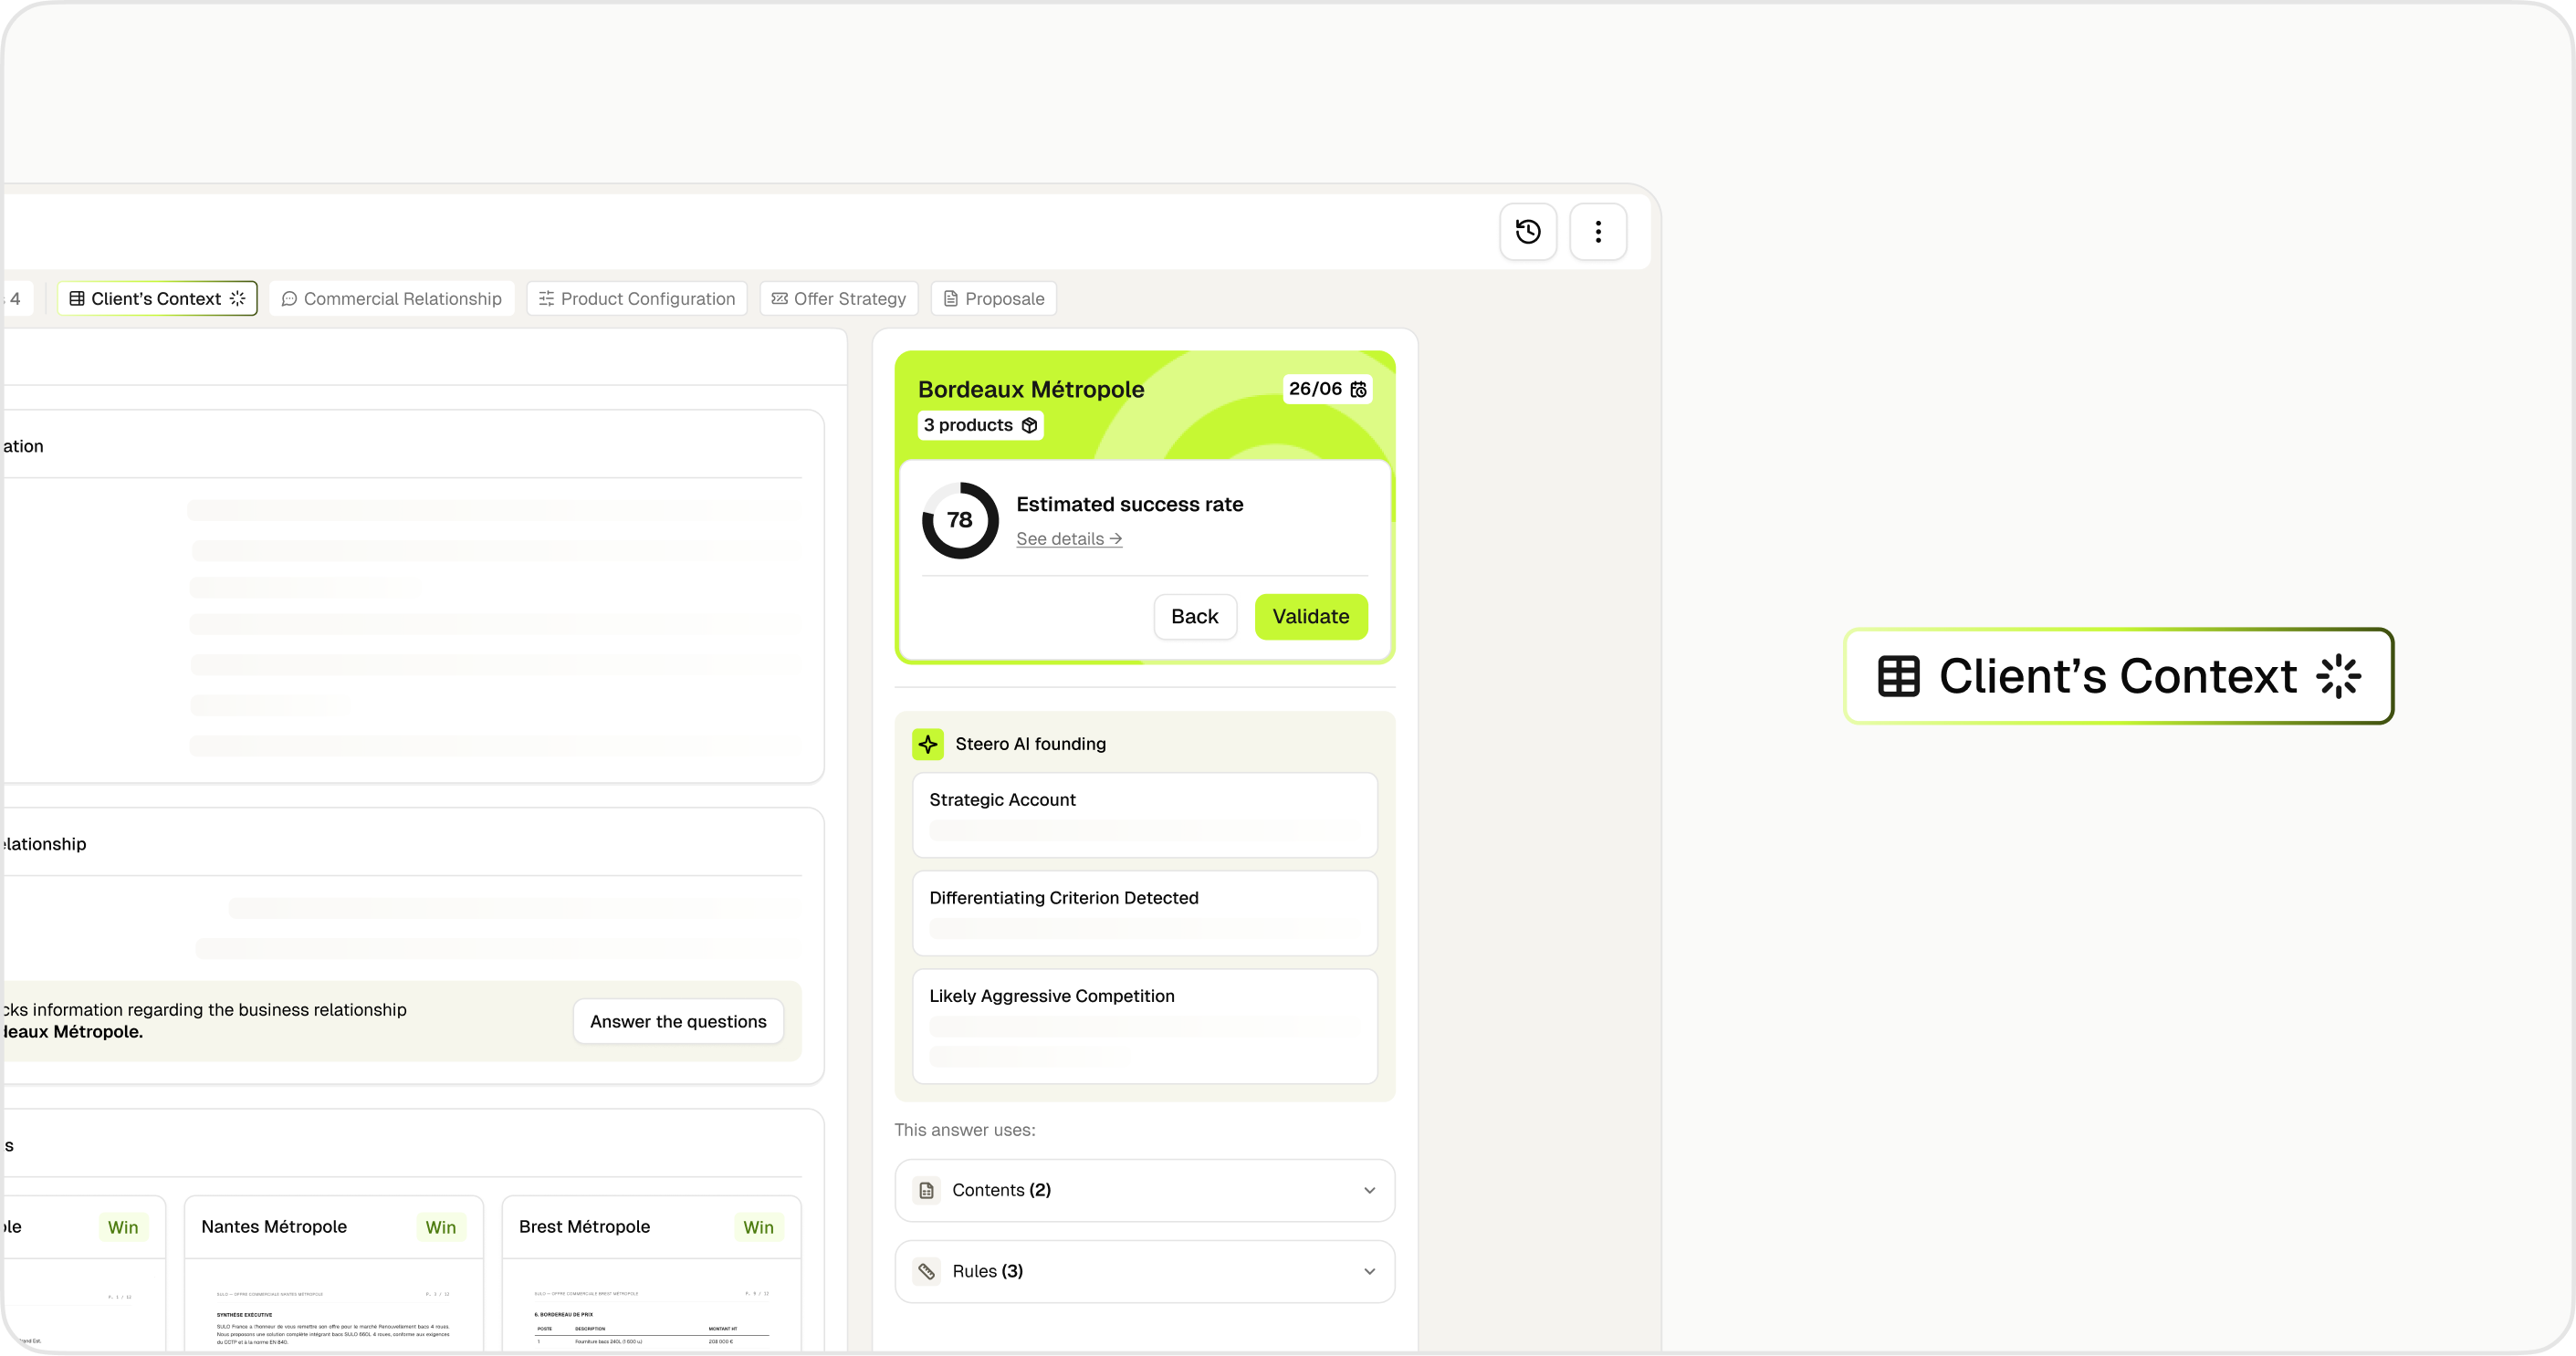2576x1356 pixels.
Task: Click the Estimated success rate heading
Action: click(1129, 504)
